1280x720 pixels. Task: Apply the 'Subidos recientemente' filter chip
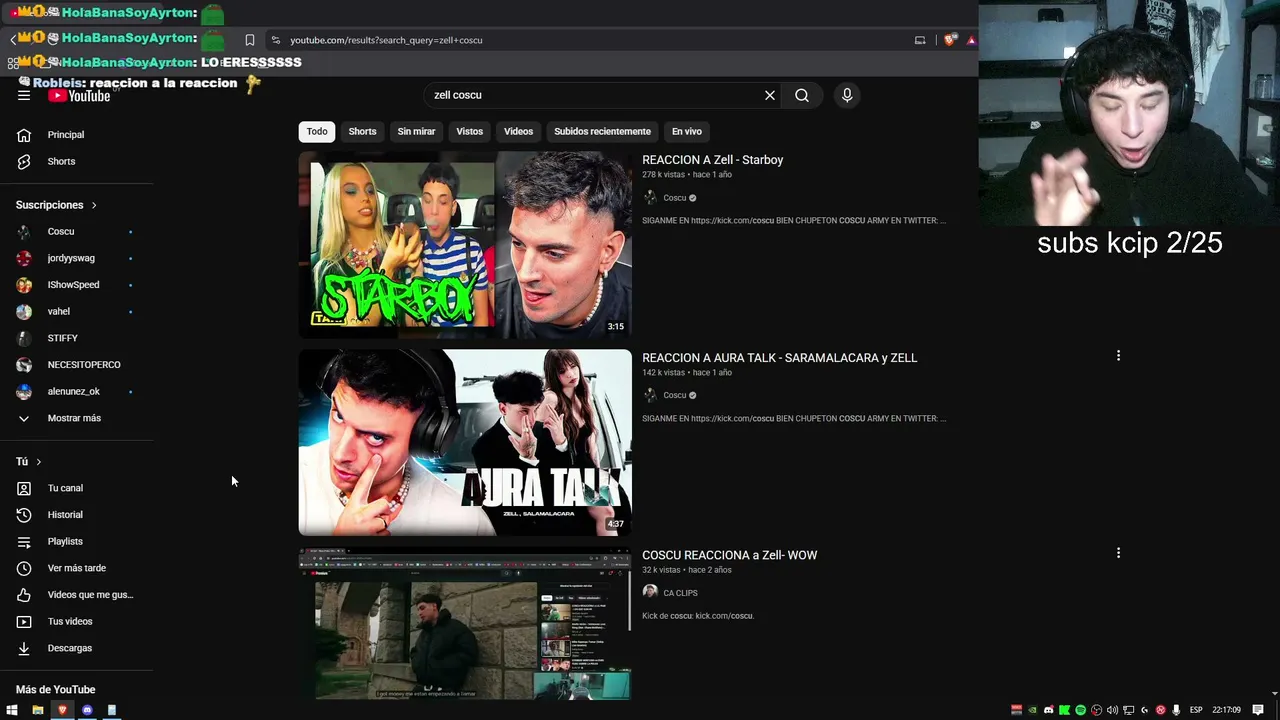pyautogui.click(x=602, y=131)
